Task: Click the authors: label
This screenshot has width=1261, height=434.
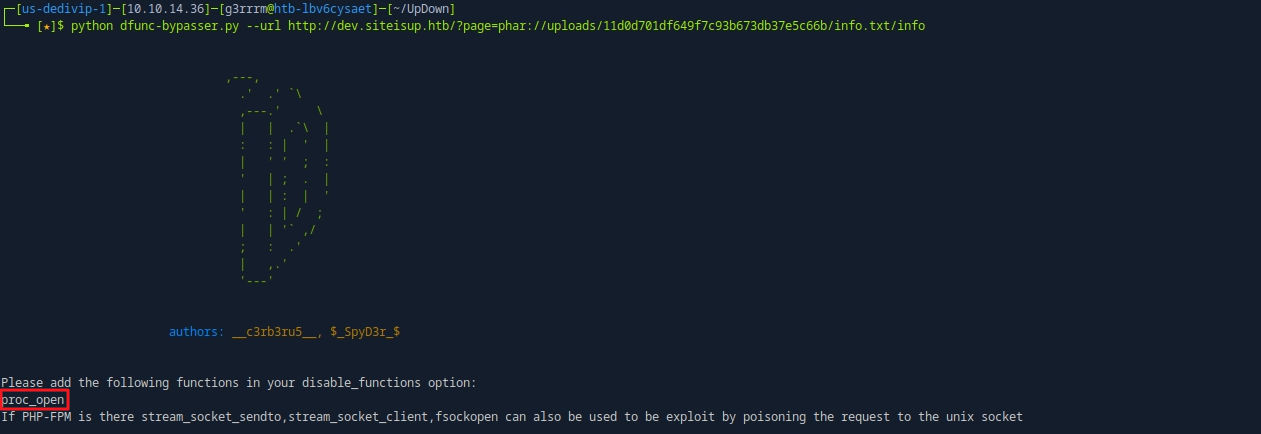Action: click(196, 331)
